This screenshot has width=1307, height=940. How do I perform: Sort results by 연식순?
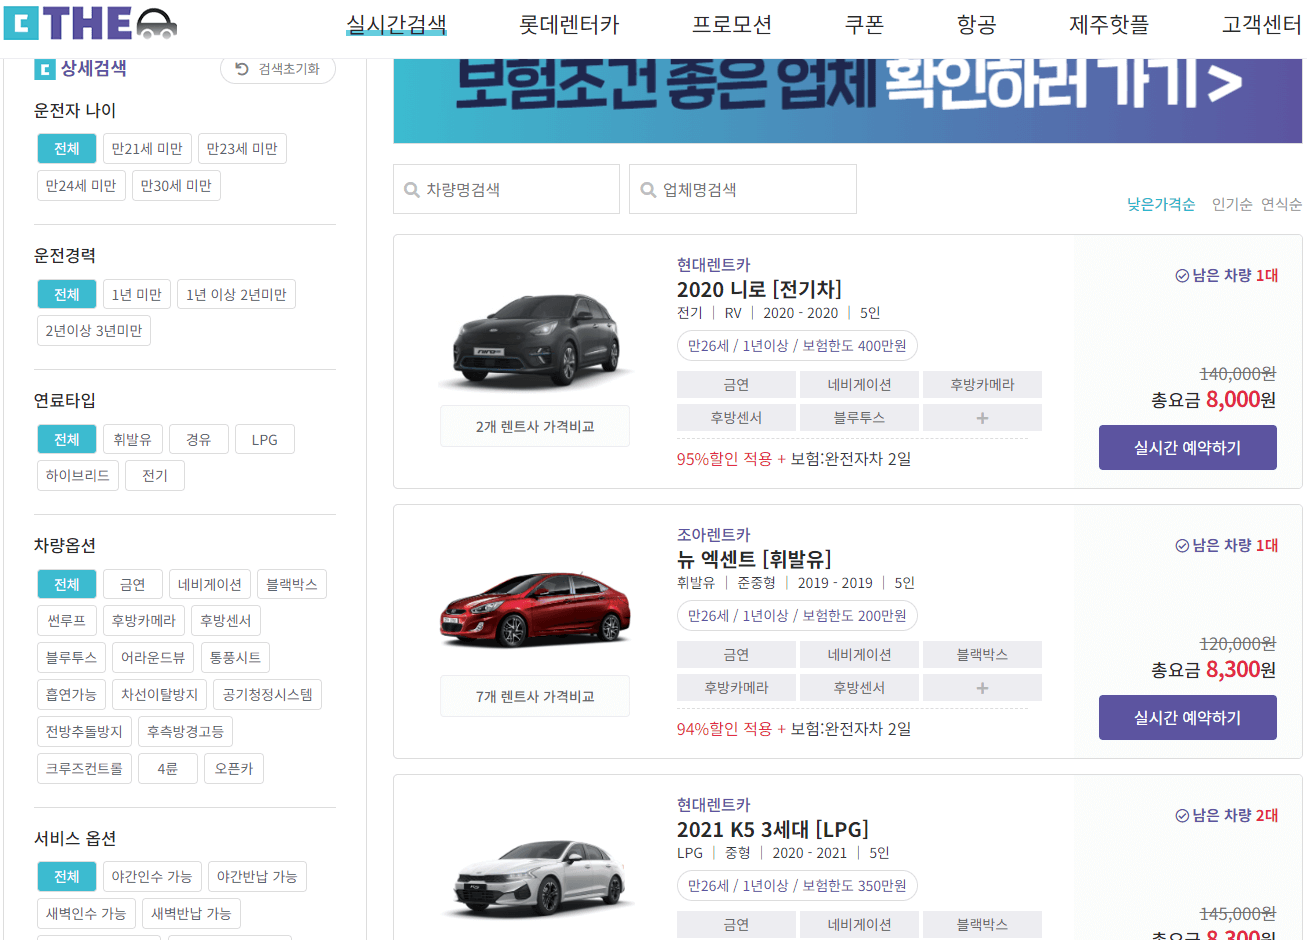pos(1281,204)
